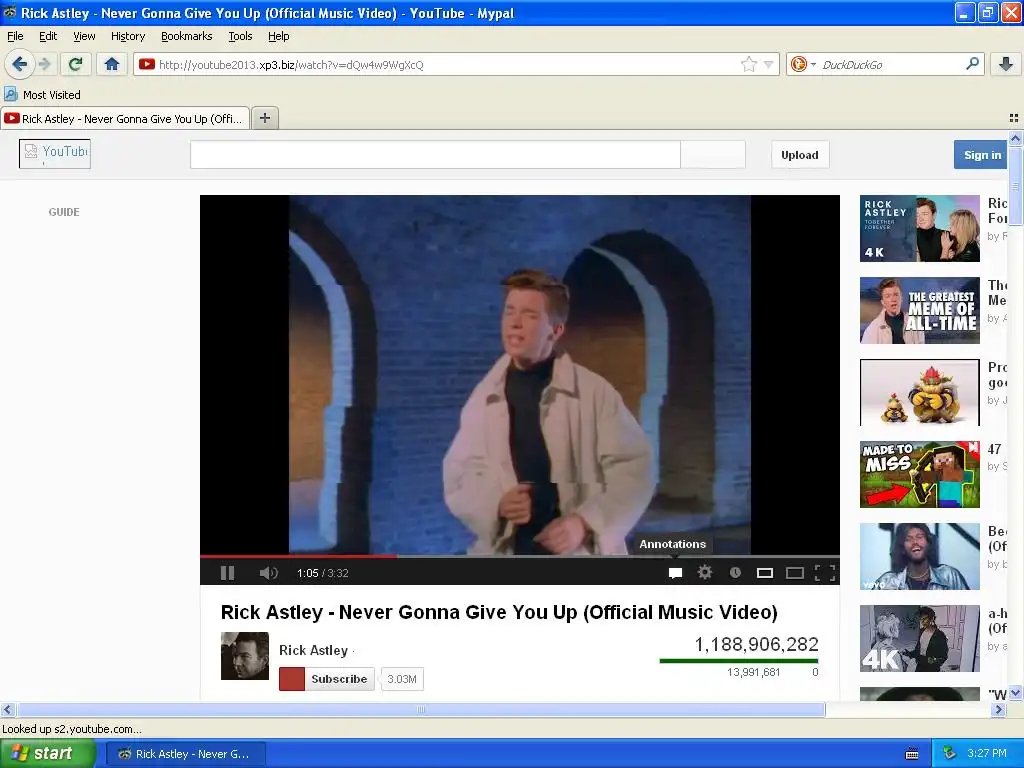Click the horizontal scrollbar right arrow
The height and width of the screenshot is (768, 1024).
[999, 709]
